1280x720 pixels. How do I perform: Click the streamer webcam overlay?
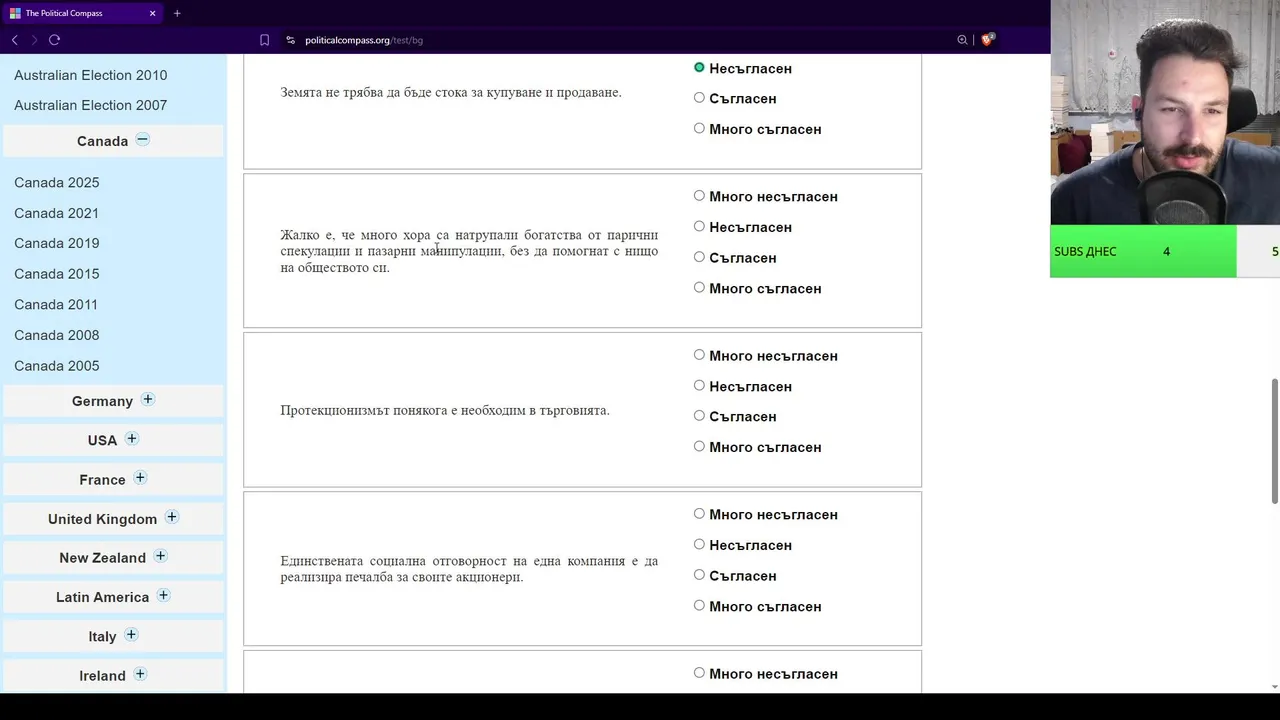[x=1165, y=112]
